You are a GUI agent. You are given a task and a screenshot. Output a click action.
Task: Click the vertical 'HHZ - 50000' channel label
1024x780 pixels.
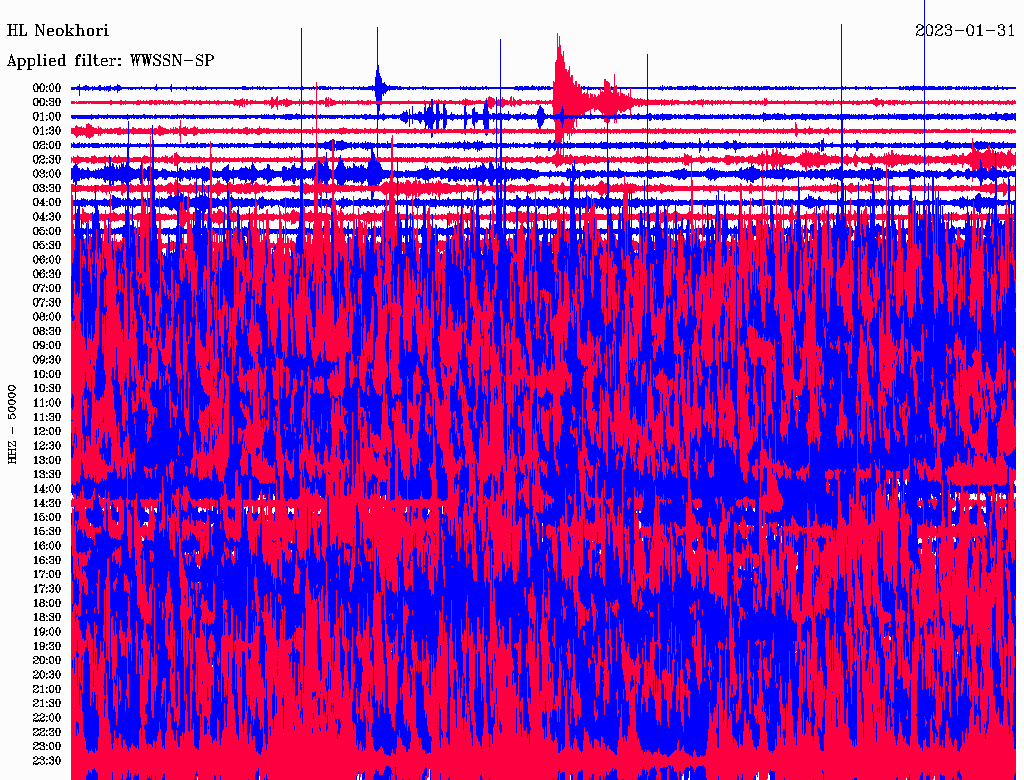pyautogui.click(x=12, y=424)
